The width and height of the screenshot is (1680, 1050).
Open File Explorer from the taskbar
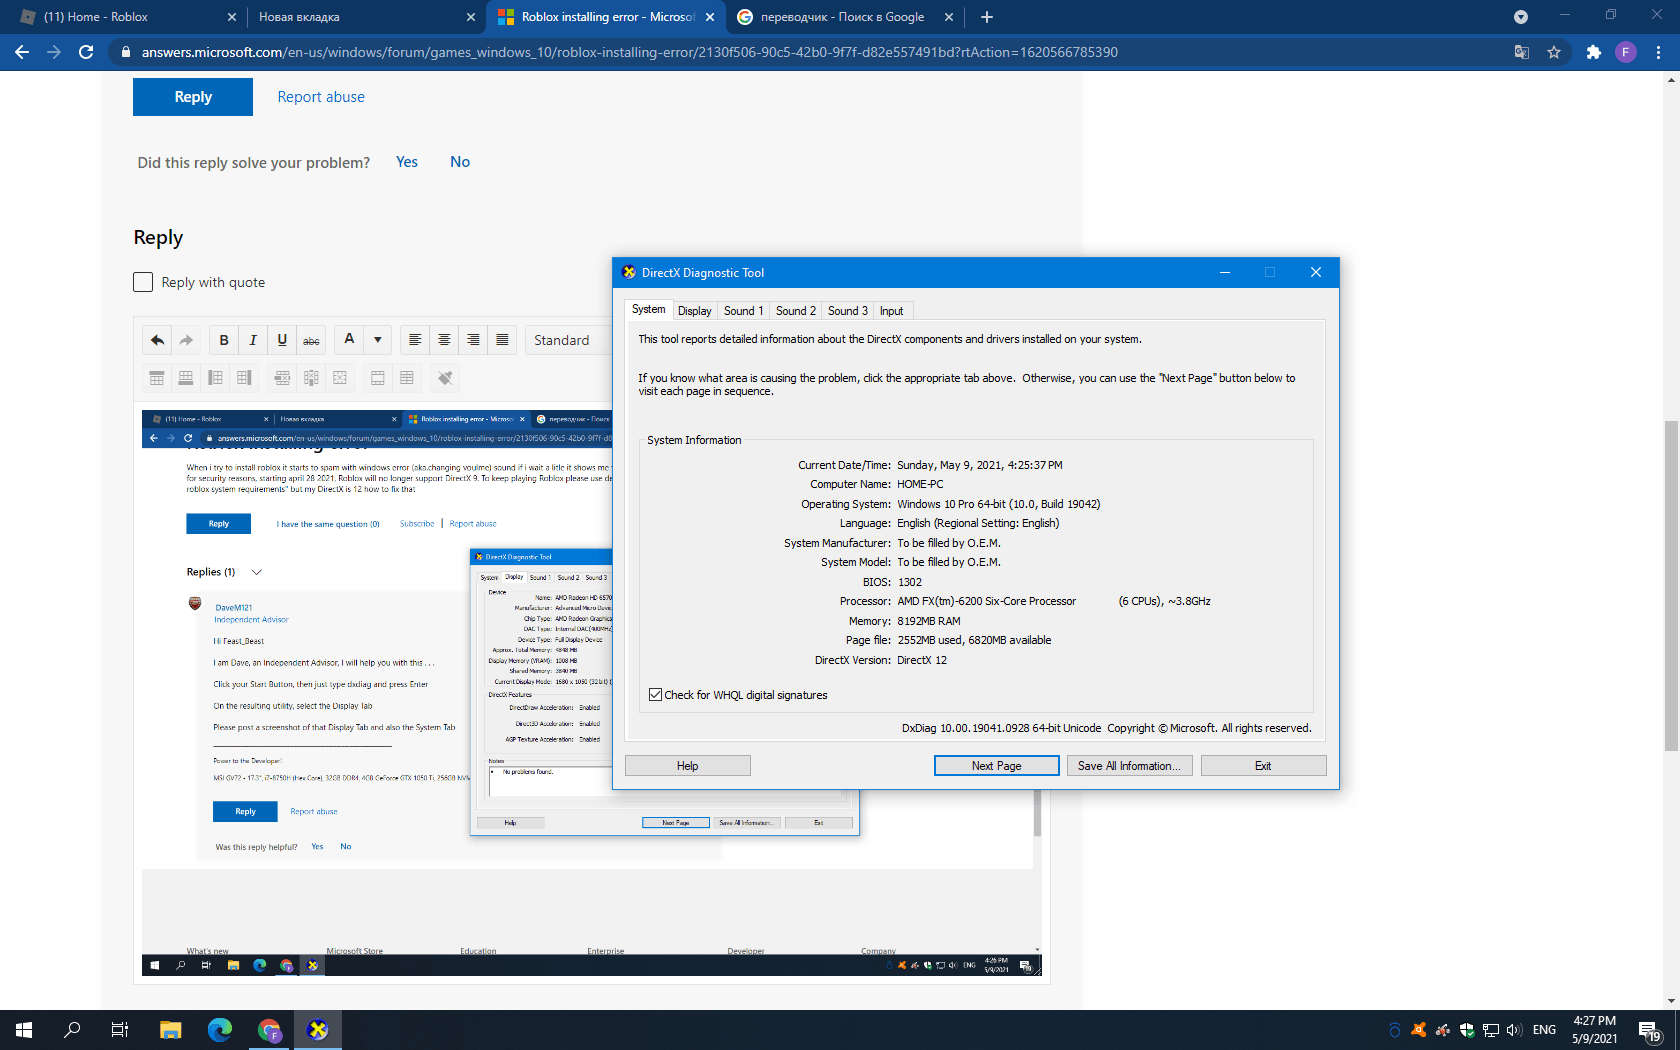[x=170, y=1030]
